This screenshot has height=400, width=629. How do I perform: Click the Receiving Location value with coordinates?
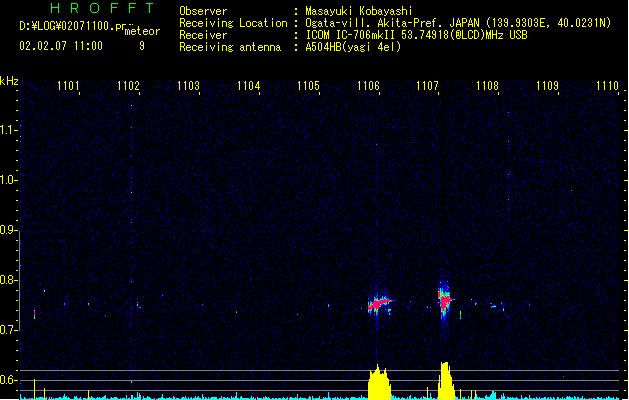click(458, 23)
